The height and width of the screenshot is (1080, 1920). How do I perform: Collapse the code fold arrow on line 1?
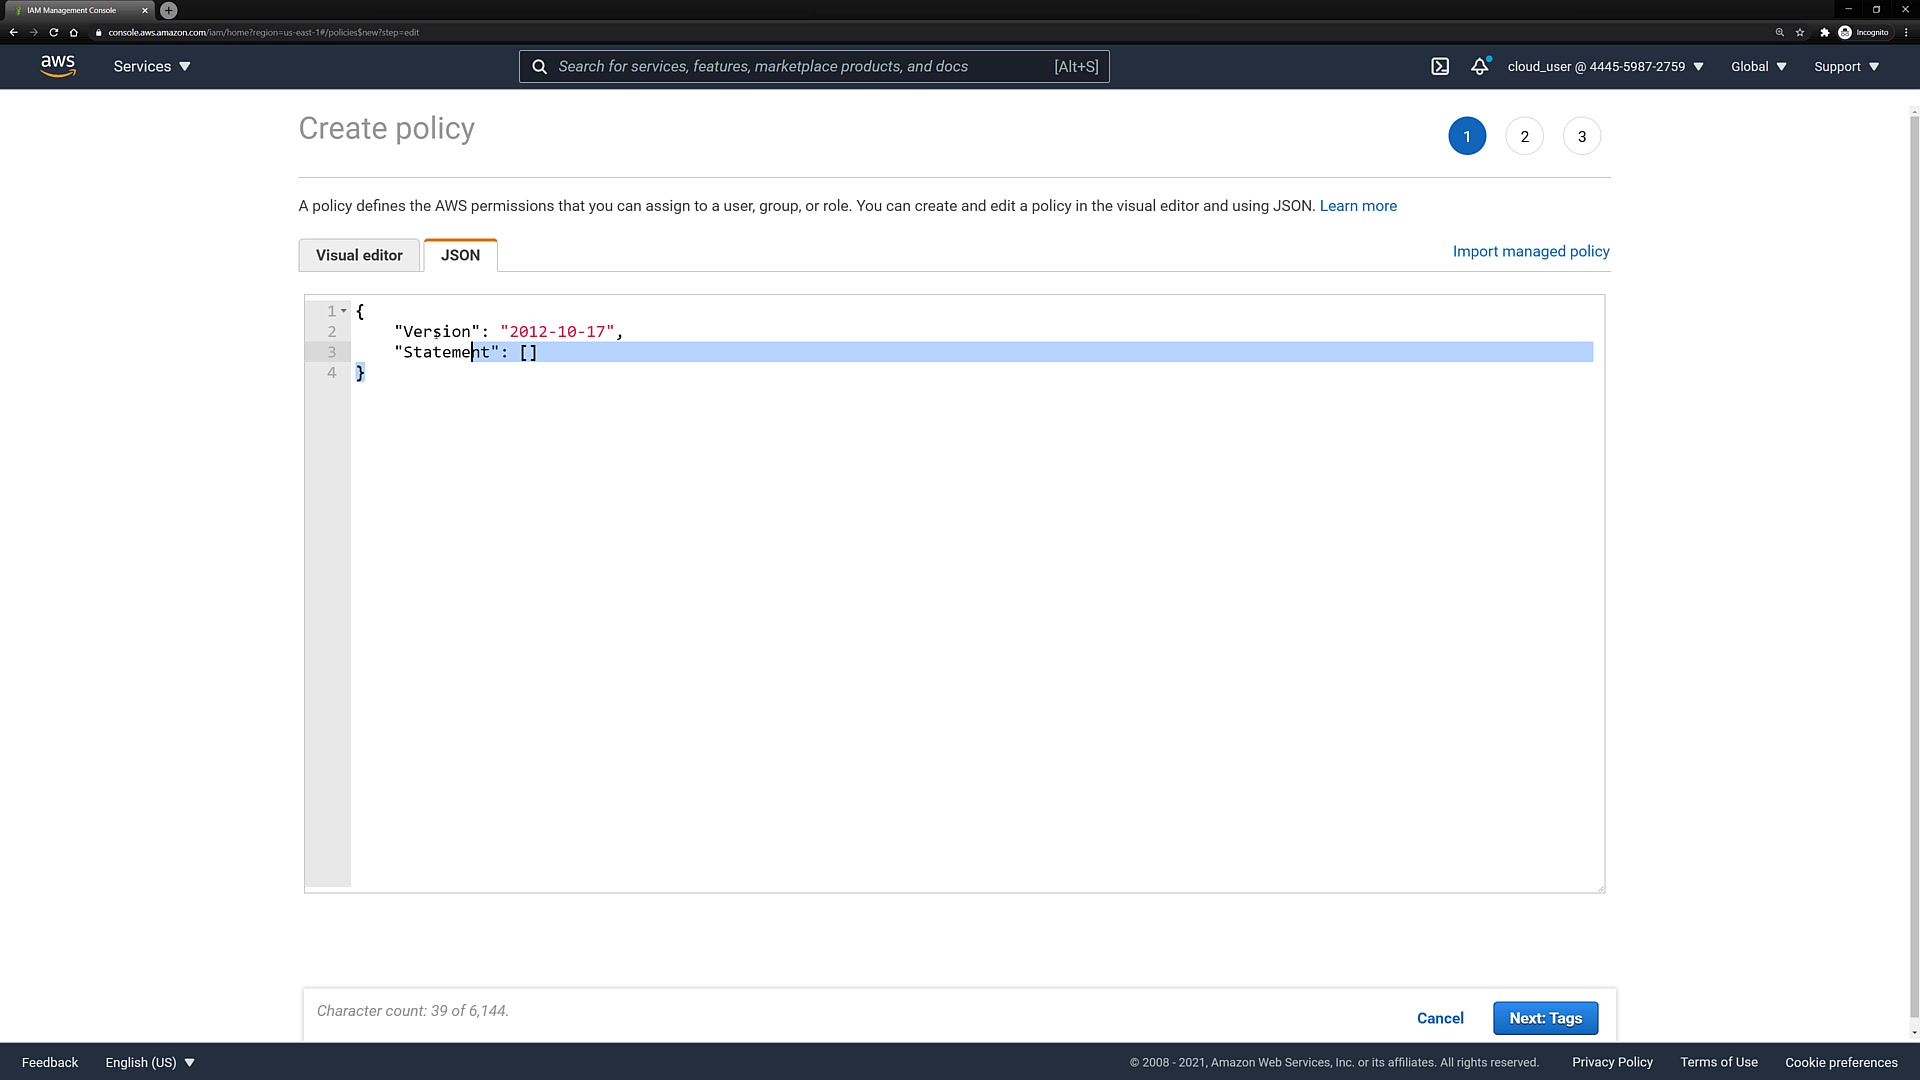point(344,311)
